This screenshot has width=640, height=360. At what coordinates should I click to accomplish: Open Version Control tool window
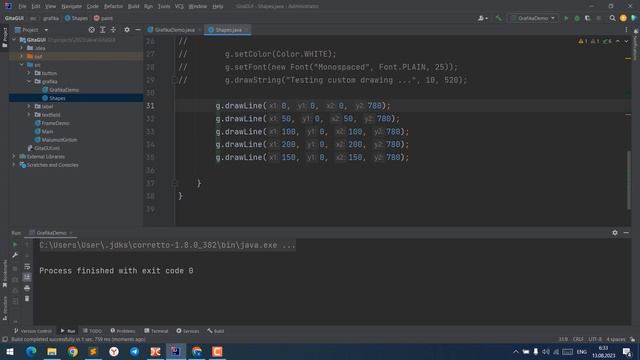33,331
